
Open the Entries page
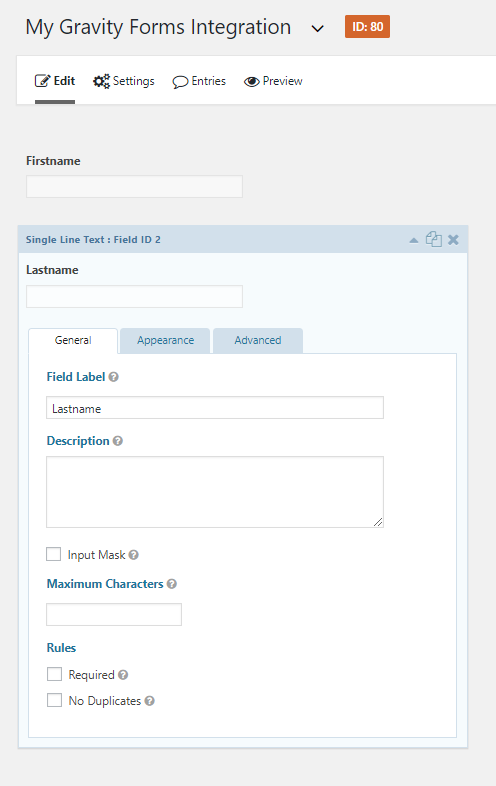[199, 81]
